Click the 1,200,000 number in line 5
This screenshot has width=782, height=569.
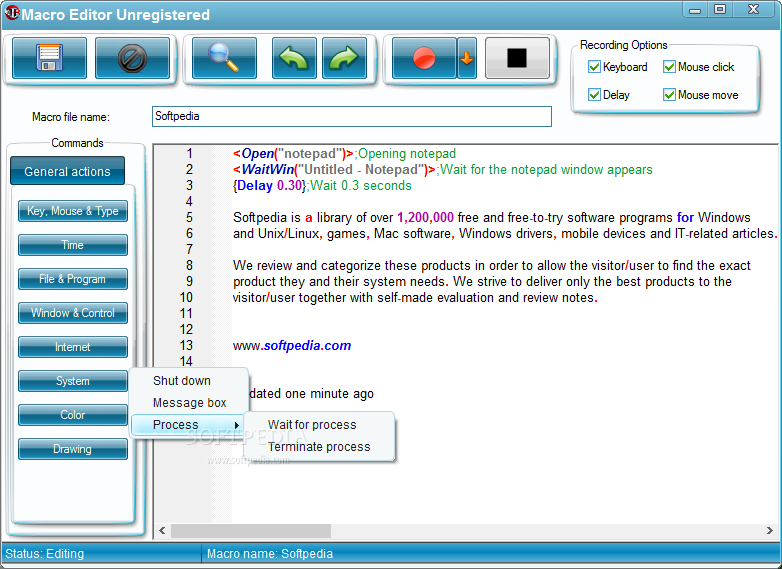click(425, 217)
